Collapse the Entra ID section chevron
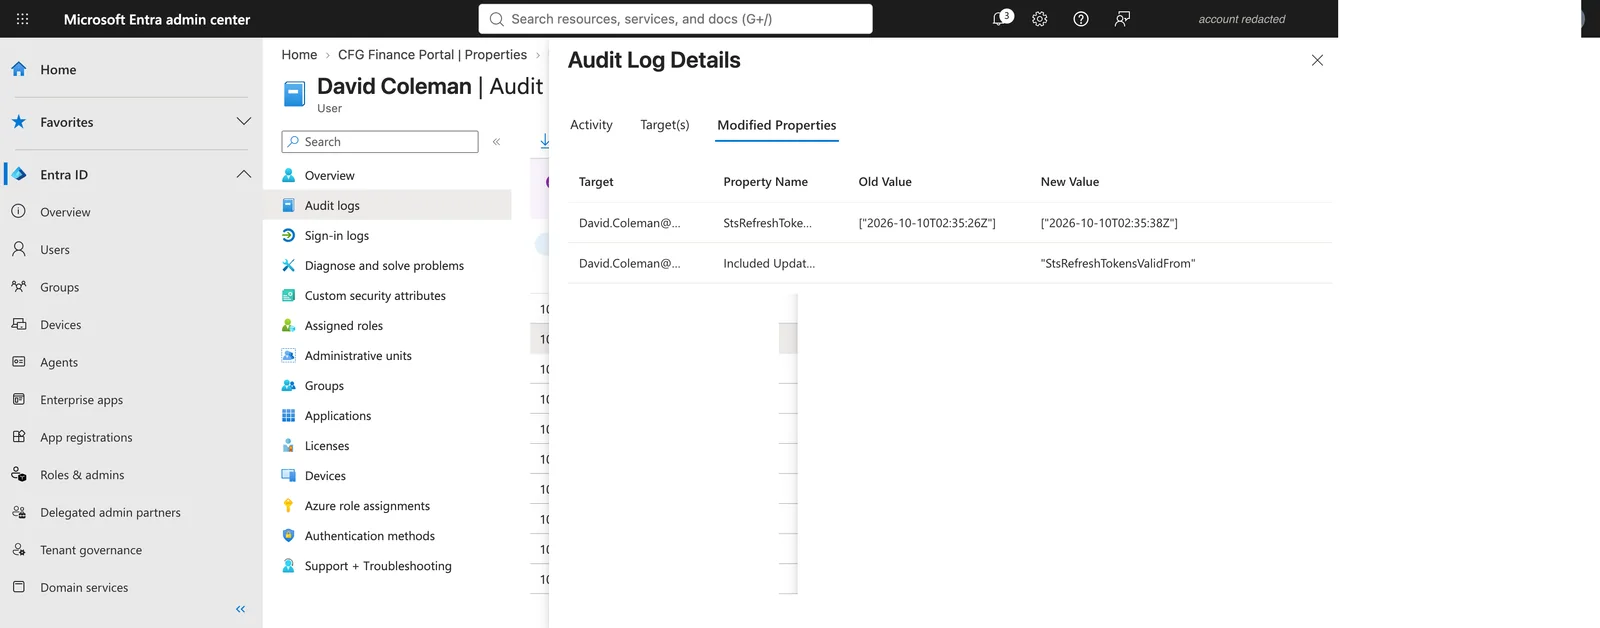This screenshot has height=628, width=1600. tap(243, 174)
